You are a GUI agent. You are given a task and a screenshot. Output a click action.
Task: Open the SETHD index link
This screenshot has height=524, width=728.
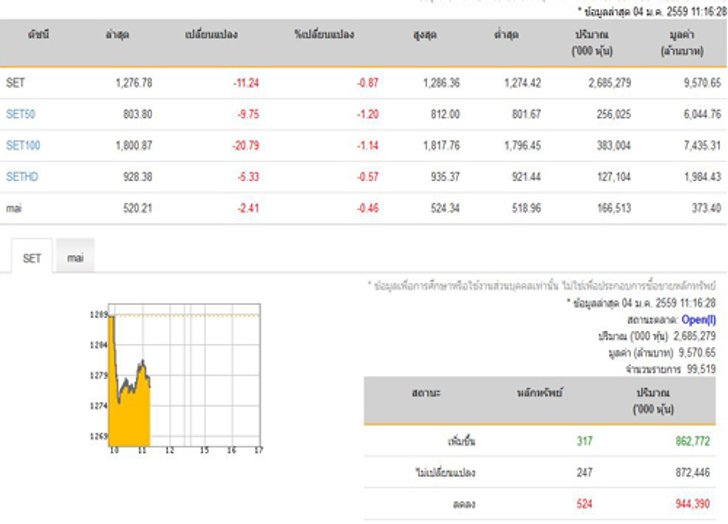[x=22, y=177]
